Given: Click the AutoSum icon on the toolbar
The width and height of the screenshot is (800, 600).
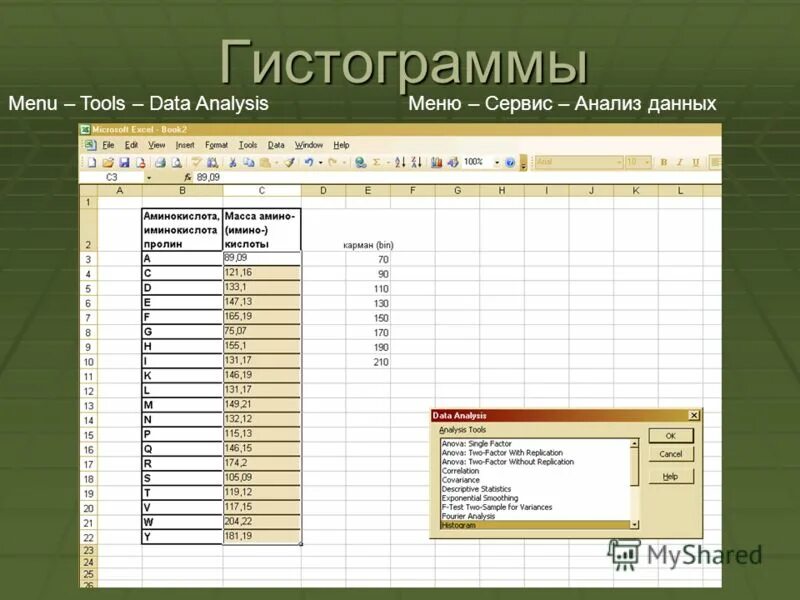Looking at the screenshot, I should pos(376,160).
